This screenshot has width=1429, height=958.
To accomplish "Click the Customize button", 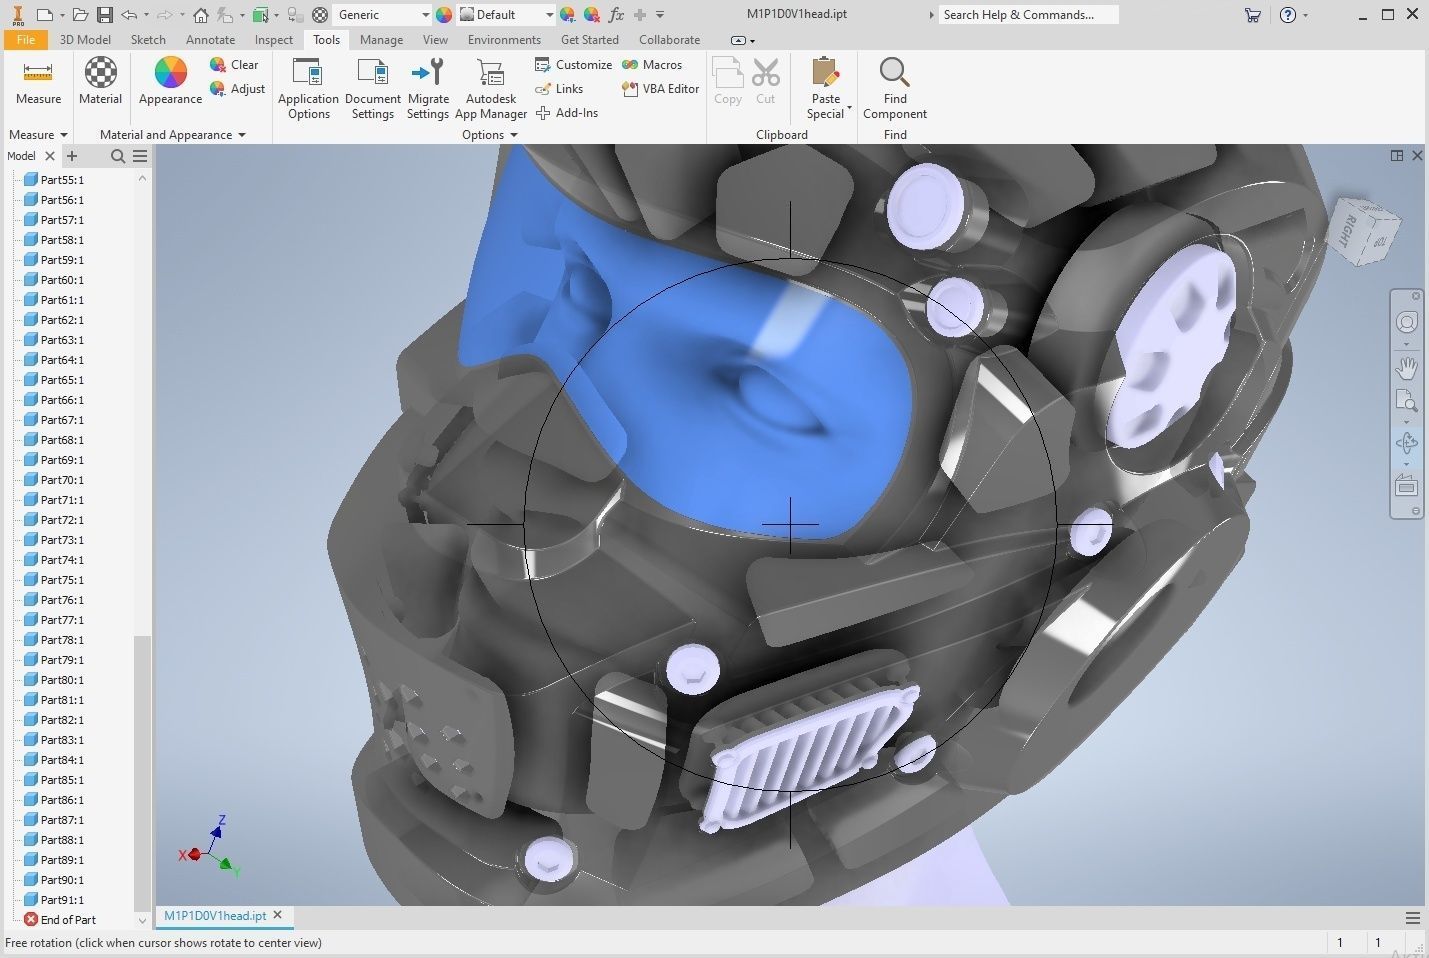I will point(574,65).
